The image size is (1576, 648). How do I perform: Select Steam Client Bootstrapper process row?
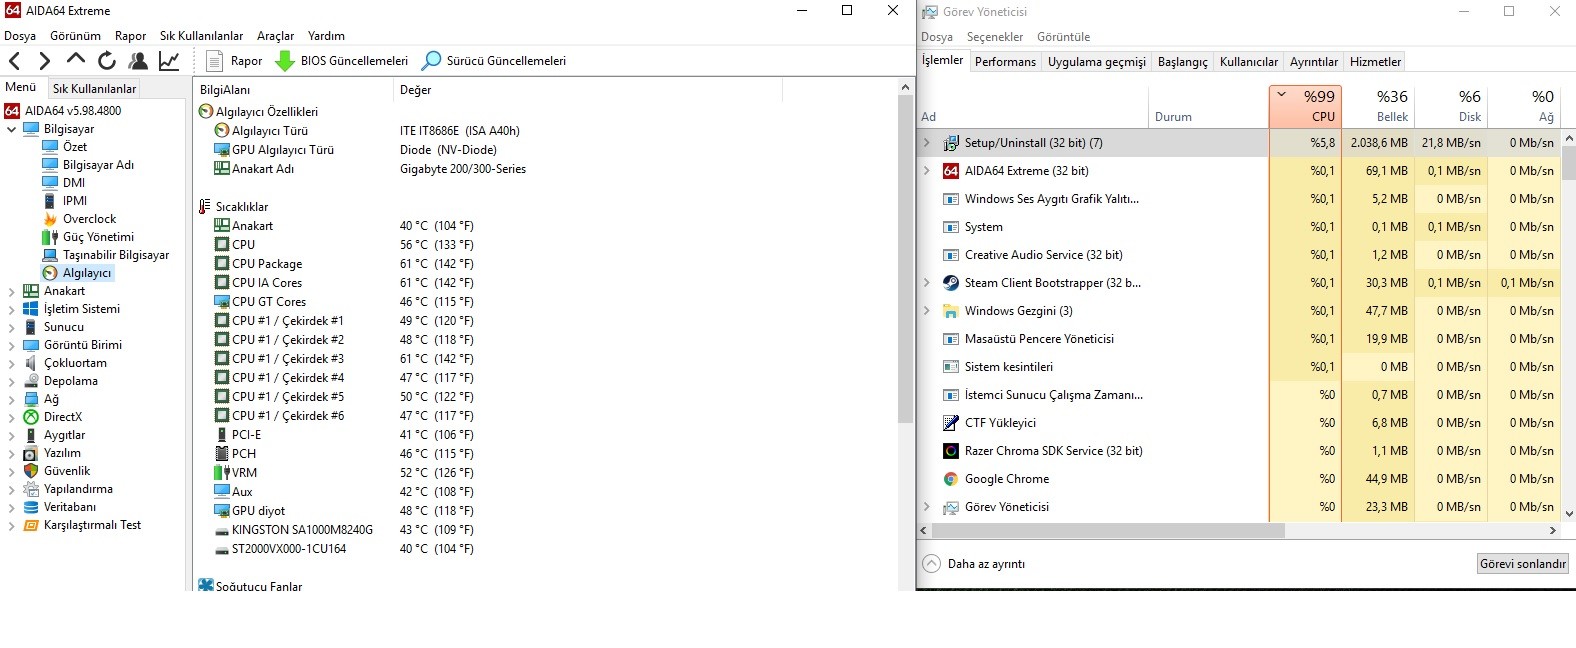point(1238,283)
